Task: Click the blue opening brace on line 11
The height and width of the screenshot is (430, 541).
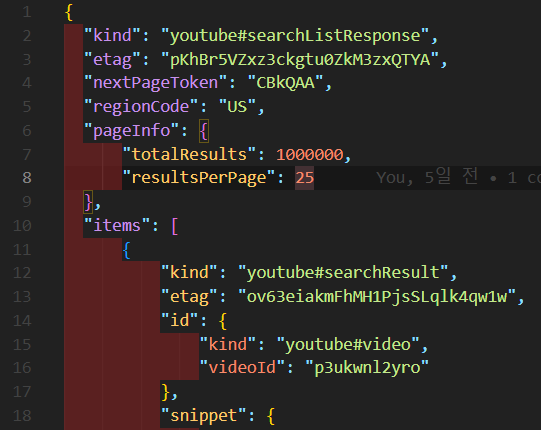Action: click(127, 250)
